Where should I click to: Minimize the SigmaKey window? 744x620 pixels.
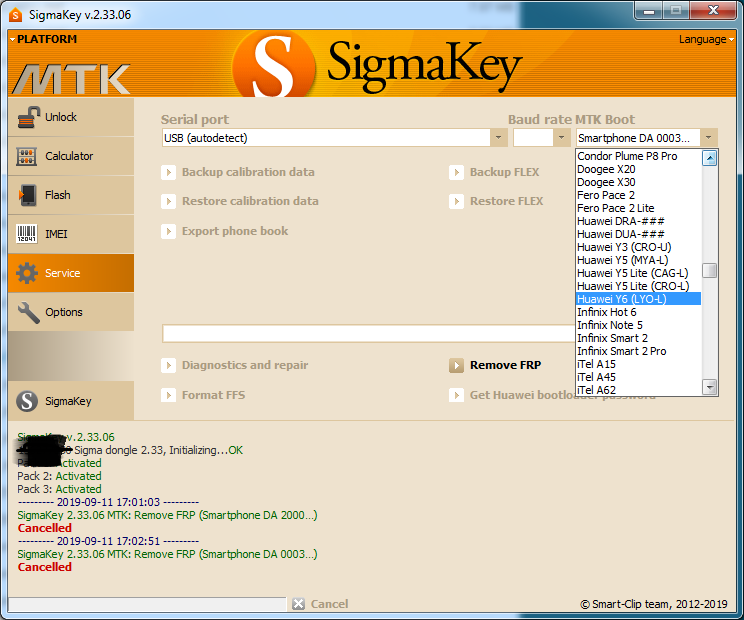click(649, 11)
